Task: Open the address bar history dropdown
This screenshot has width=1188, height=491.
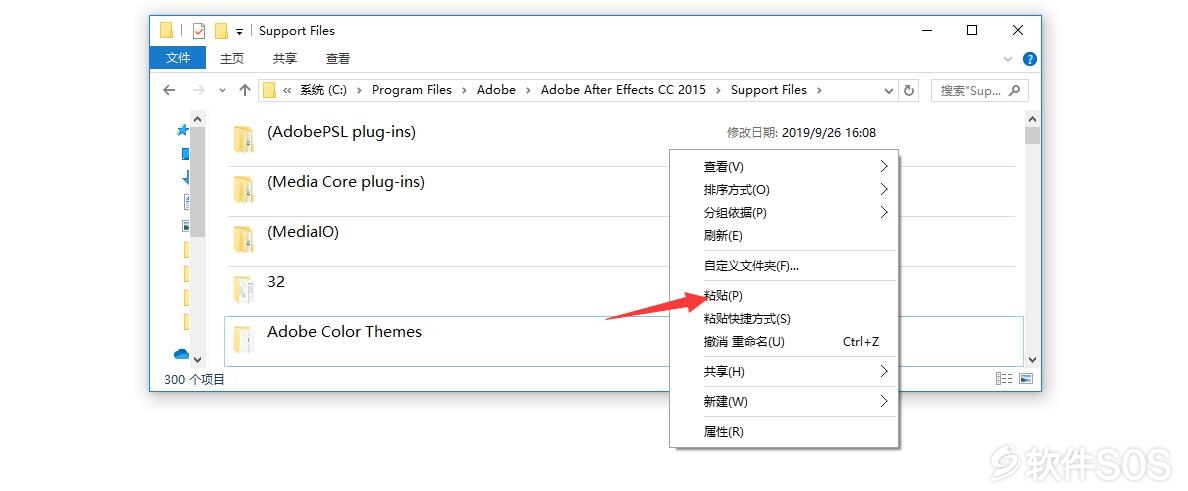Action: (x=889, y=90)
